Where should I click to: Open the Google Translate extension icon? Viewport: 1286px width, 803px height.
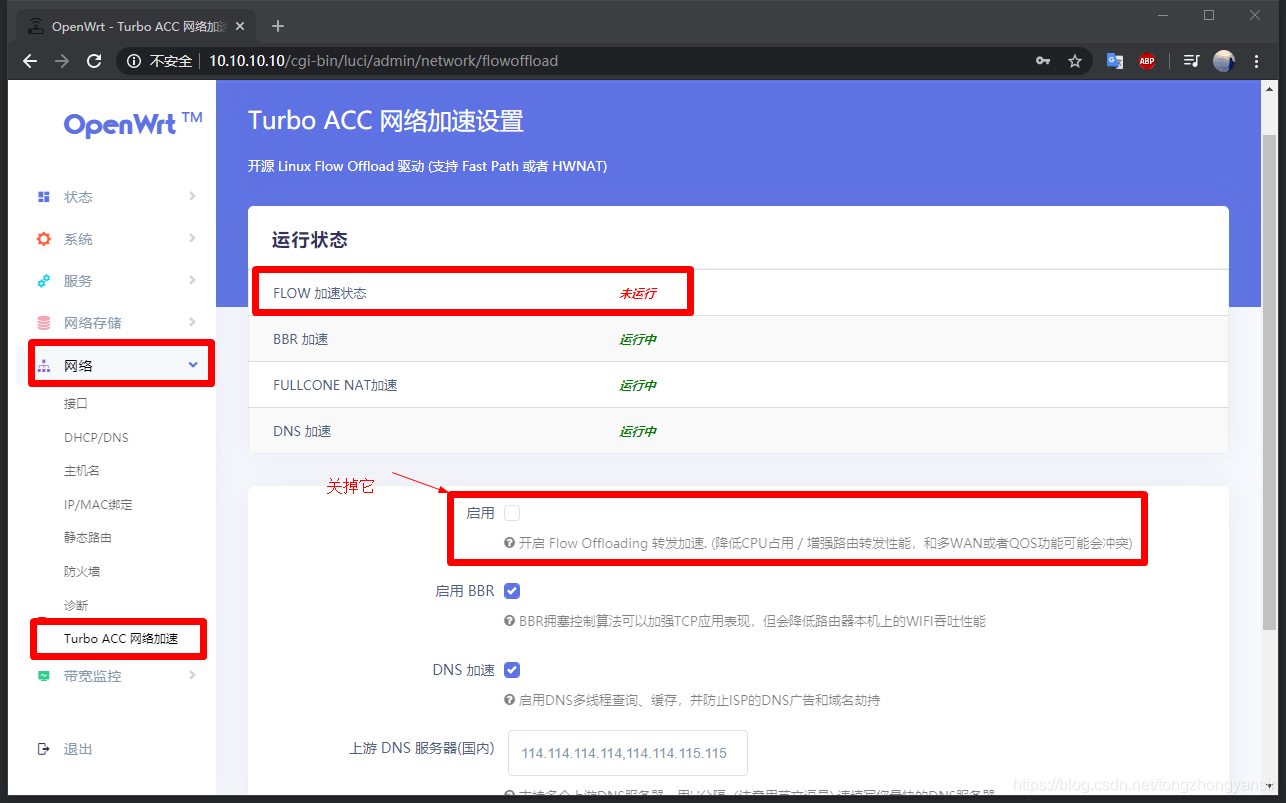1114,61
